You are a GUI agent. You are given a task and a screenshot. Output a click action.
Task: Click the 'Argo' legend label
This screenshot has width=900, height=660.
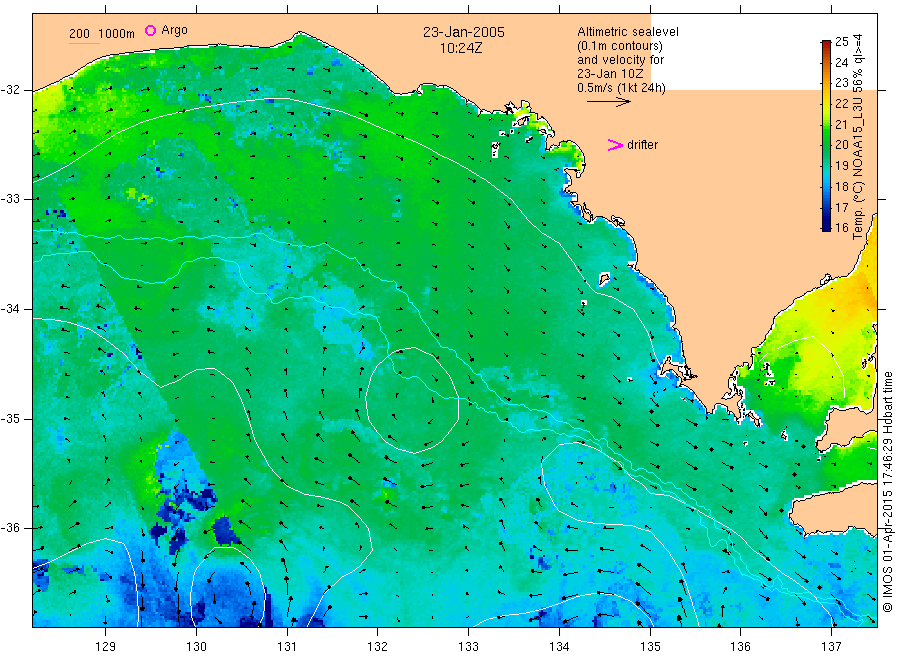point(174,30)
